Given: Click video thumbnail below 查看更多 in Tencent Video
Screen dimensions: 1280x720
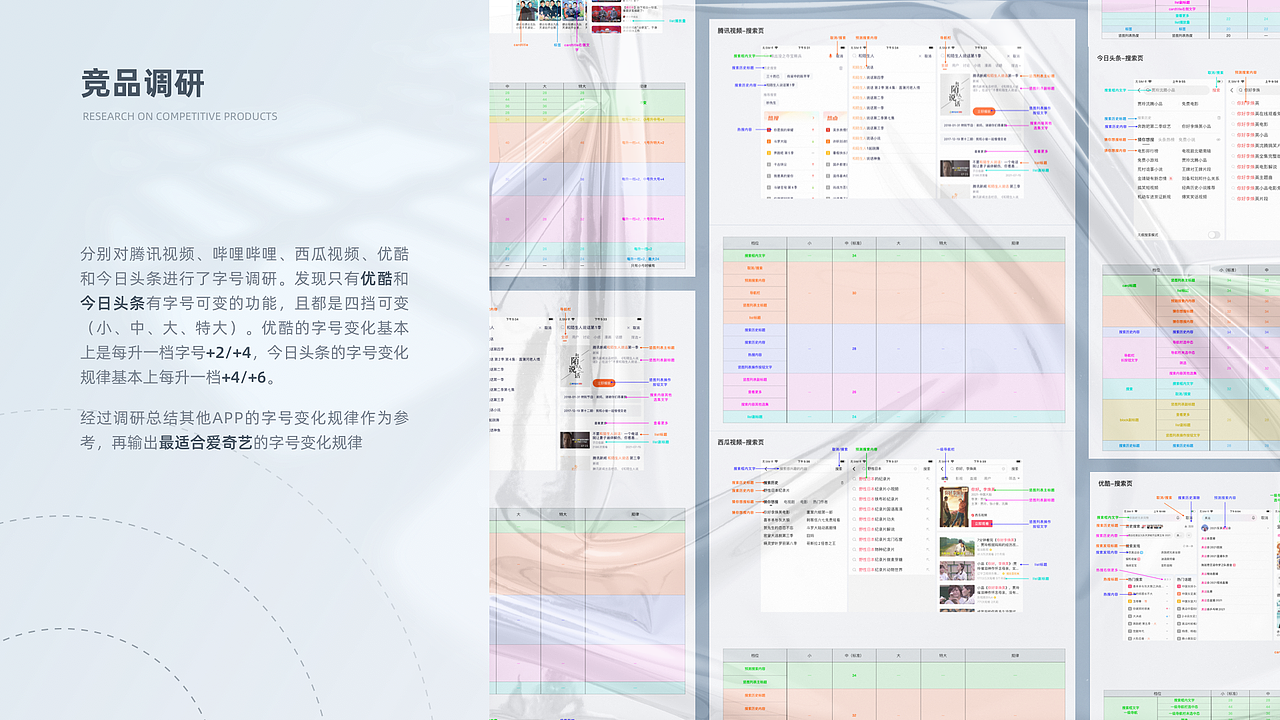Looking at the screenshot, I should [955, 168].
